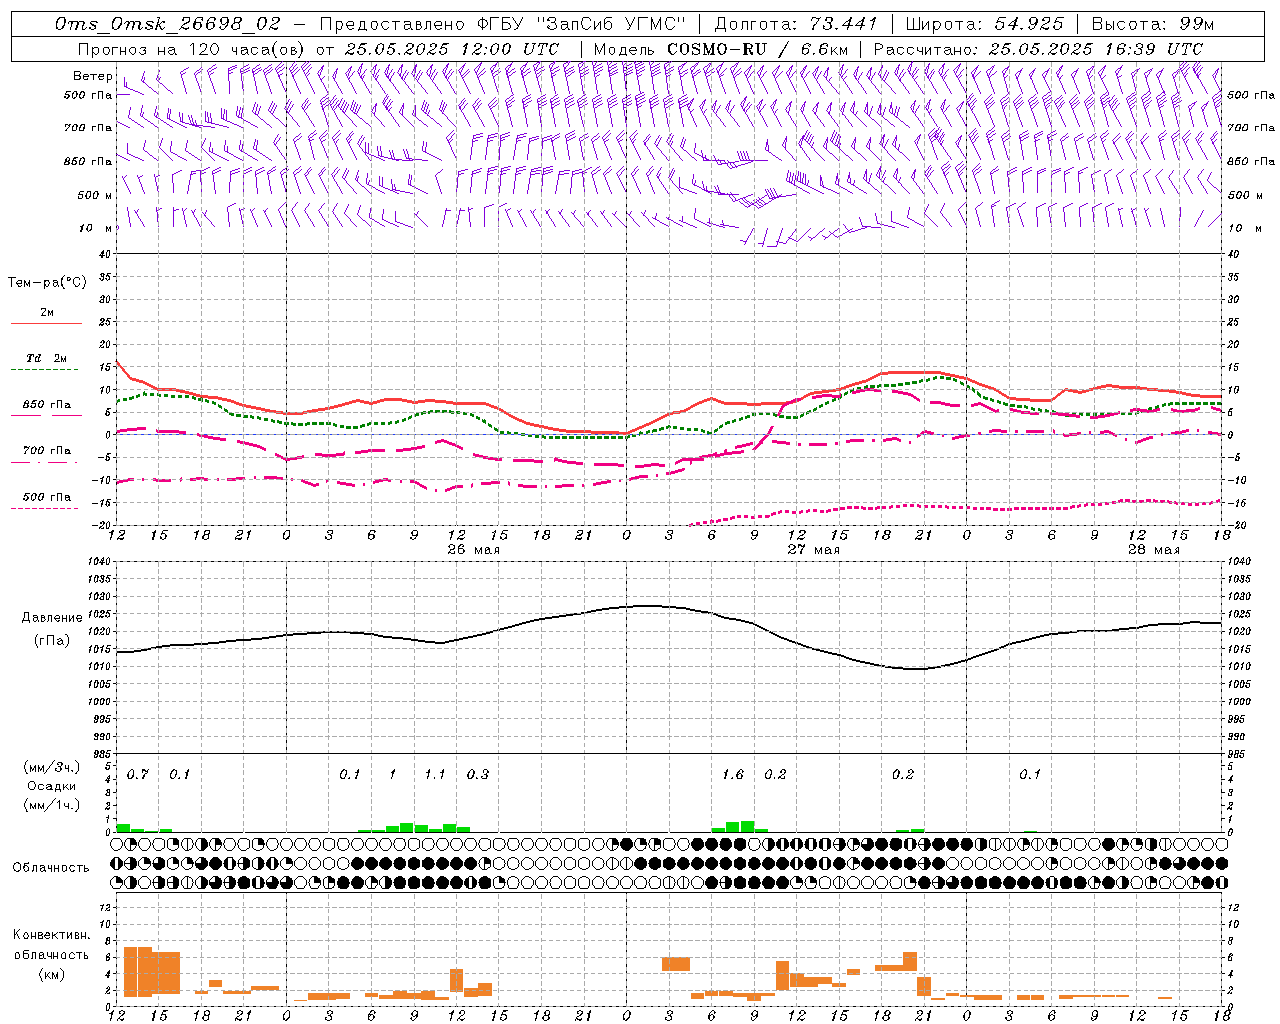Select the Облачность row label
Screen dimensions: 1280x1024
[x=51, y=867]
